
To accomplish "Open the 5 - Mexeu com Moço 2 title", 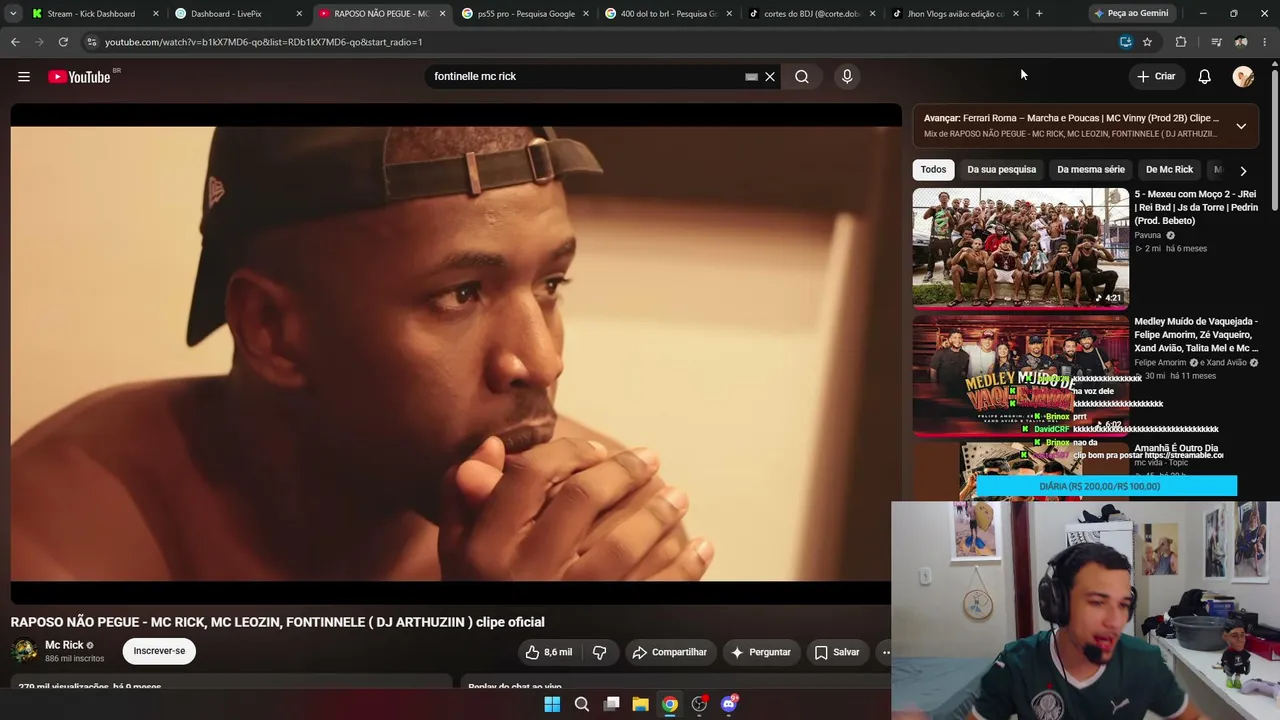I will (x=1196, y=207).
